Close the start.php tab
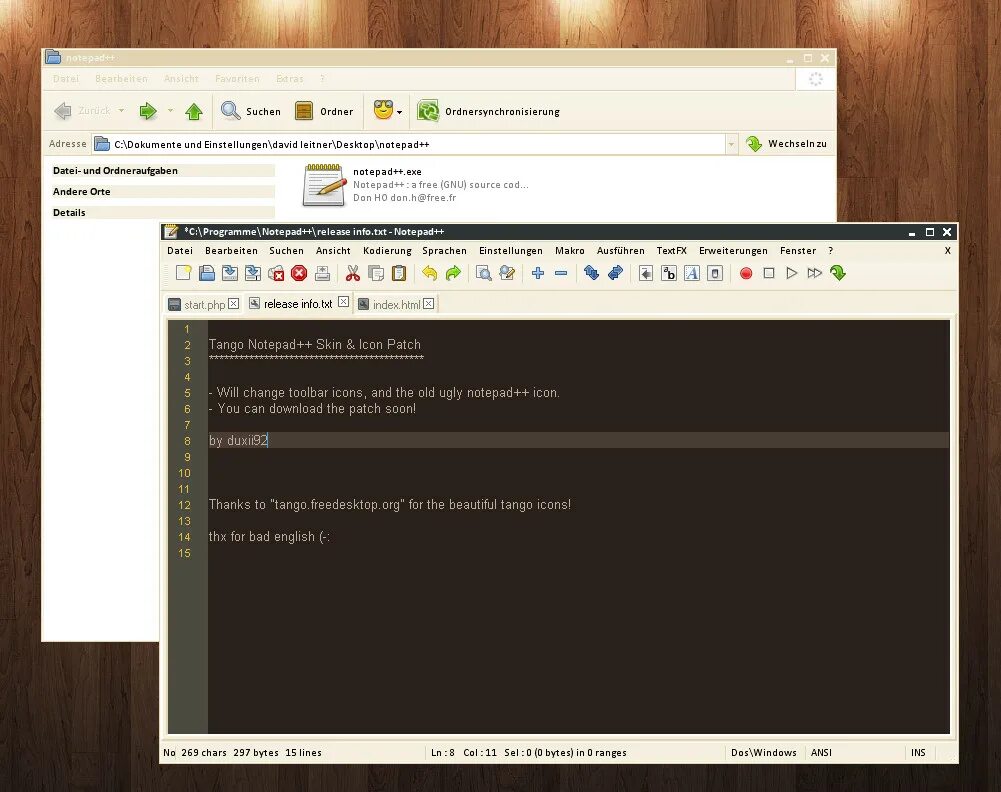 (234, 304)
